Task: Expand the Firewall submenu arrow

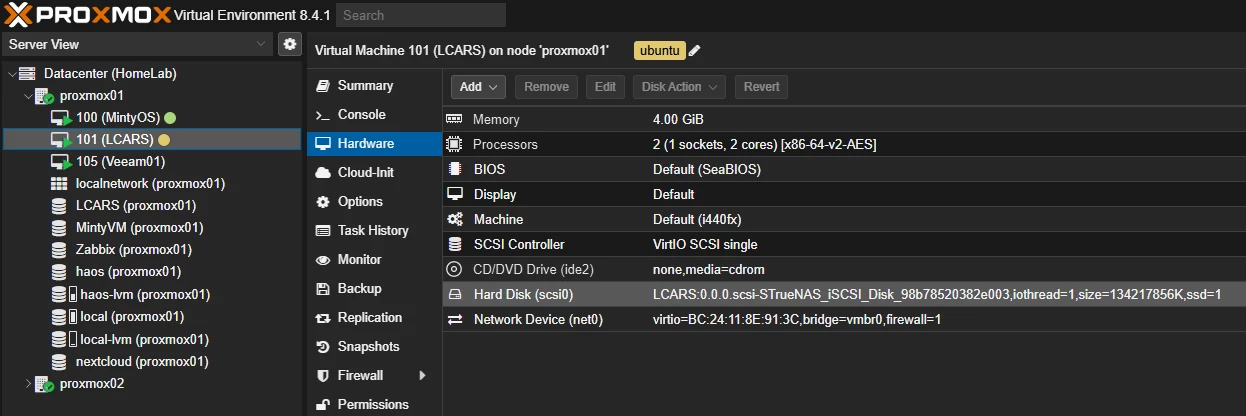Action: pyautogui.click(x=422, y=375)
